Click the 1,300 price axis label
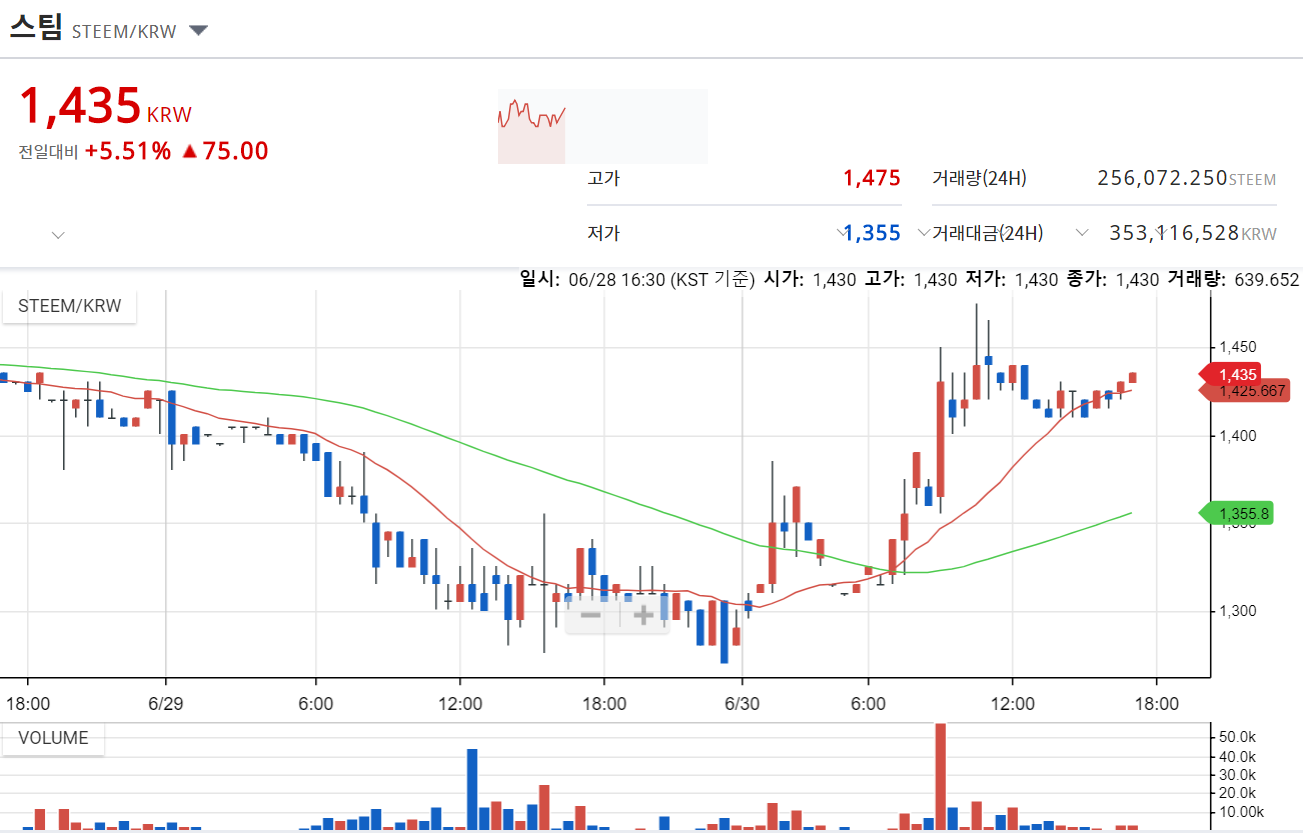This screenshot has width=1303, height=833. [x=1238, y=611]
